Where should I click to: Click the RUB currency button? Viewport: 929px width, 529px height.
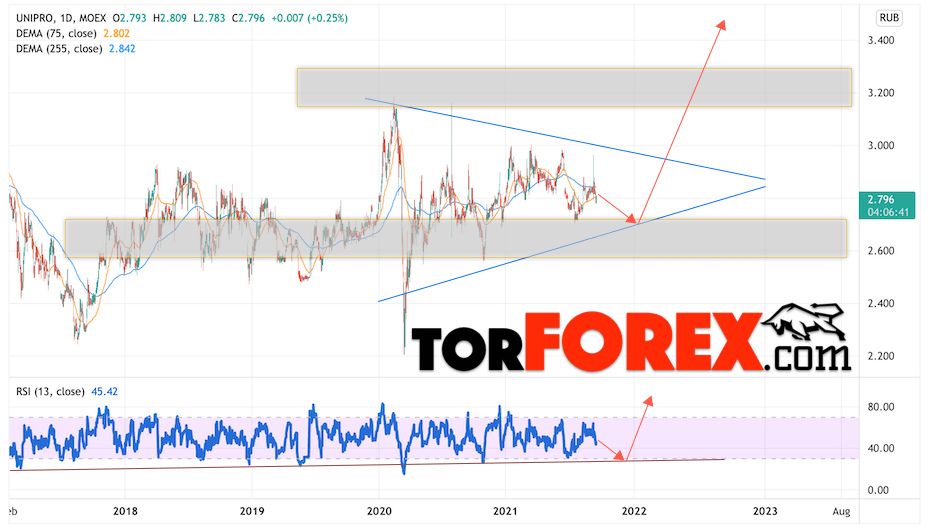click(889, 18)
